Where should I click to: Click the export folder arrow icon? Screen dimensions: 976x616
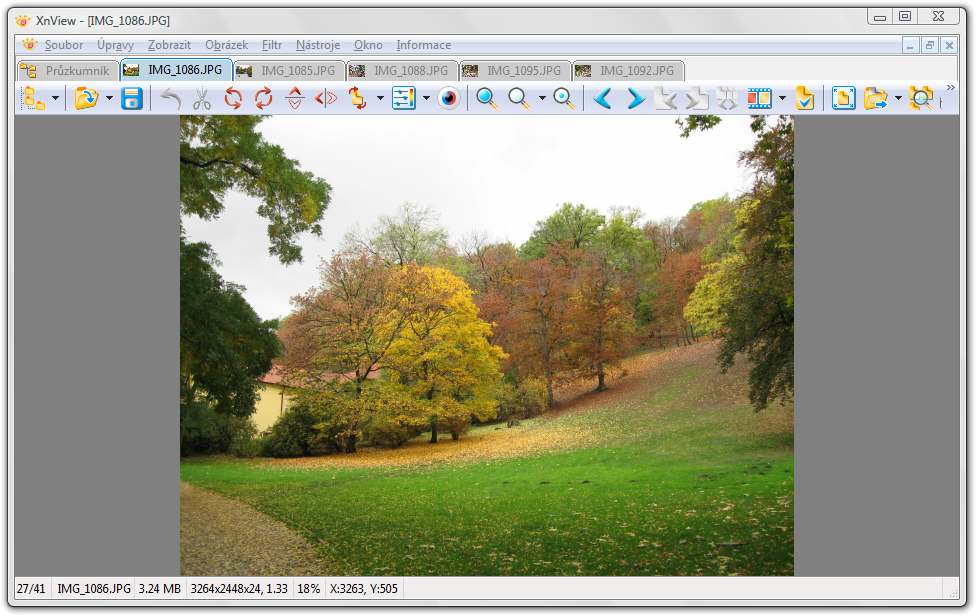pos(875,98)
